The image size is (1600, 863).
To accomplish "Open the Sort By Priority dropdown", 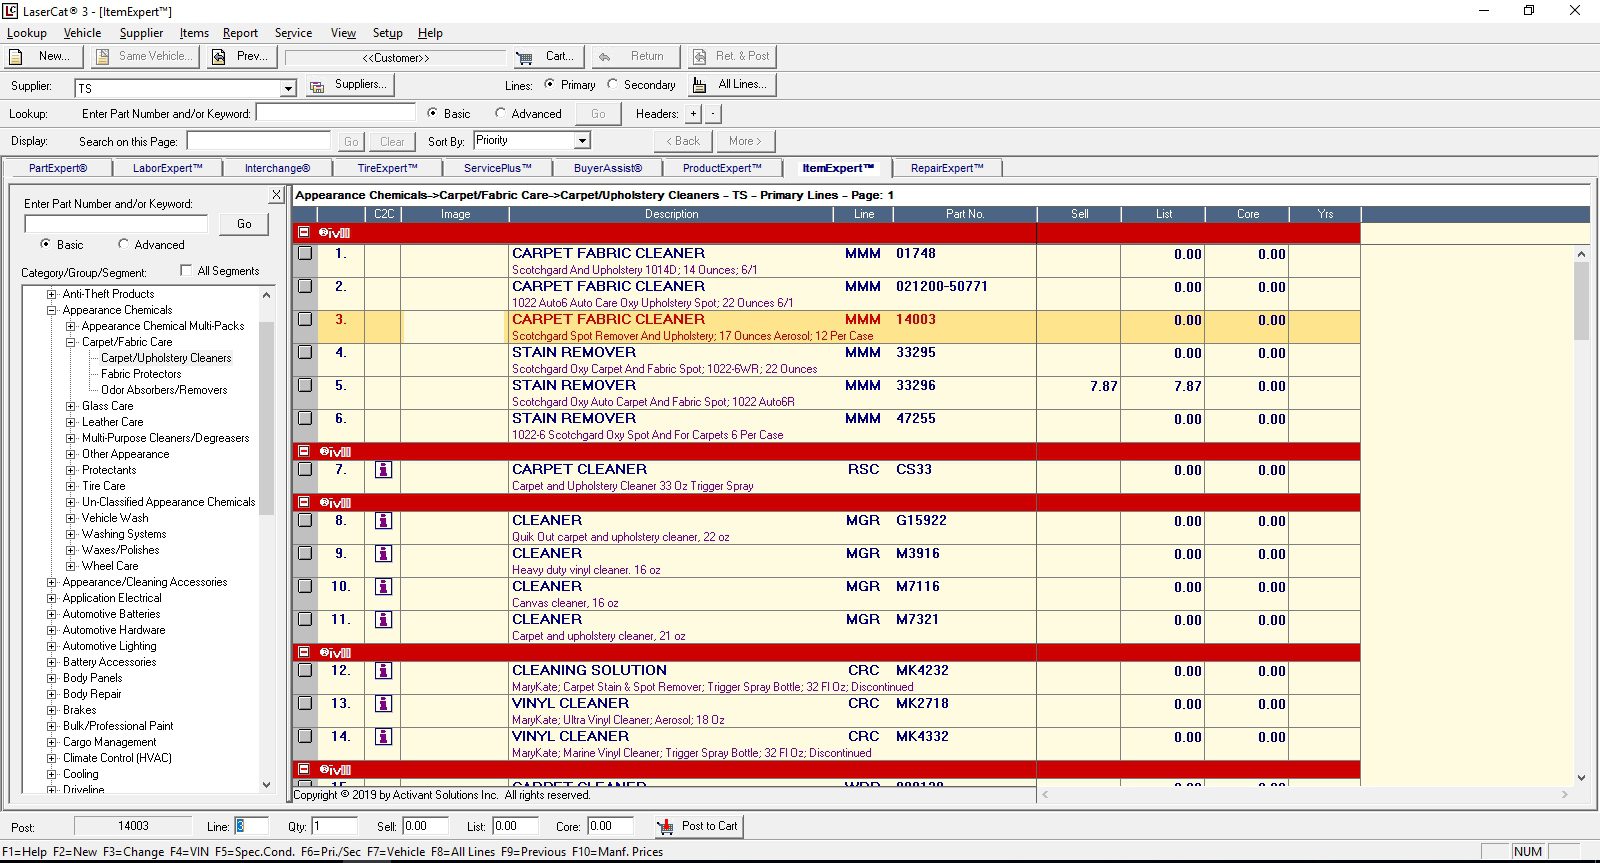I will click(582, 141).
